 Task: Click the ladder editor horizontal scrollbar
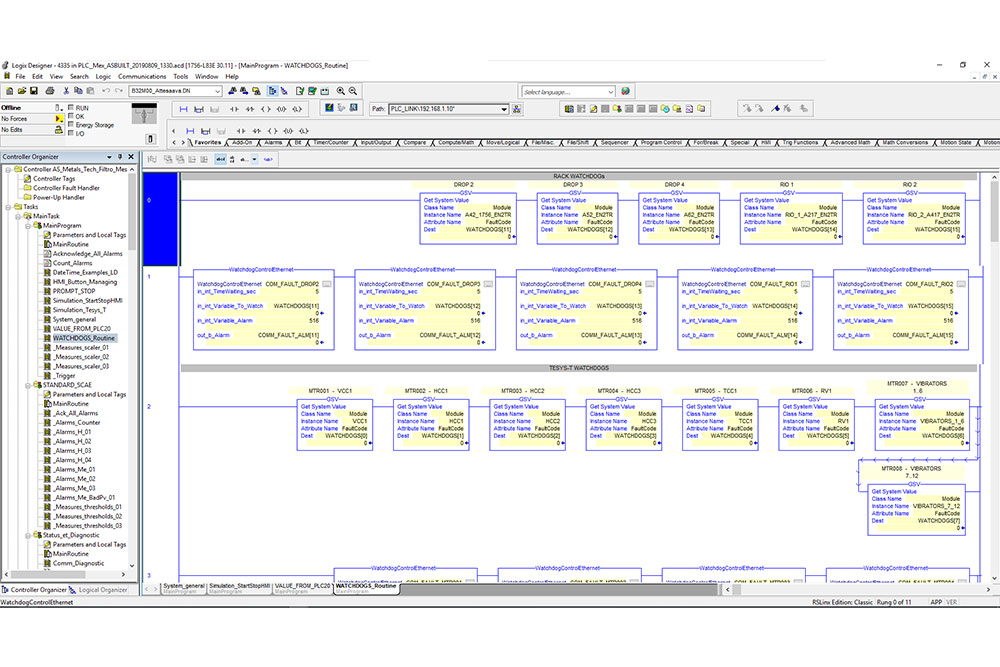click(857, 590)
